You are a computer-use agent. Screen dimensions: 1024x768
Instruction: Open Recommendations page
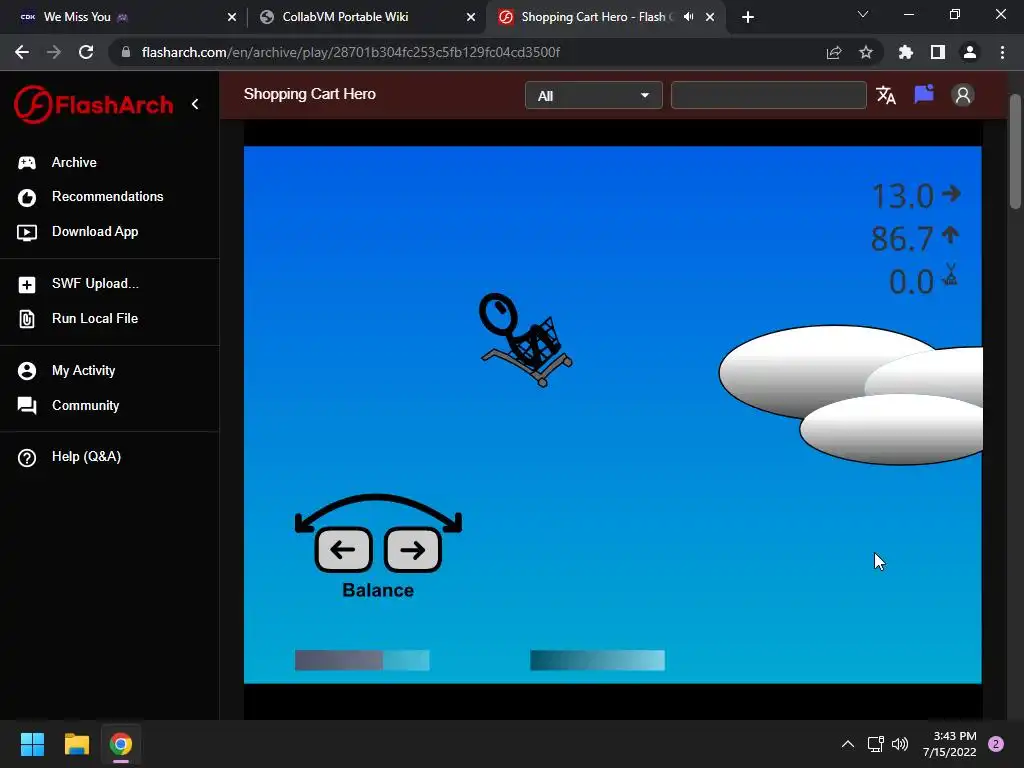(x=108, y=197)
